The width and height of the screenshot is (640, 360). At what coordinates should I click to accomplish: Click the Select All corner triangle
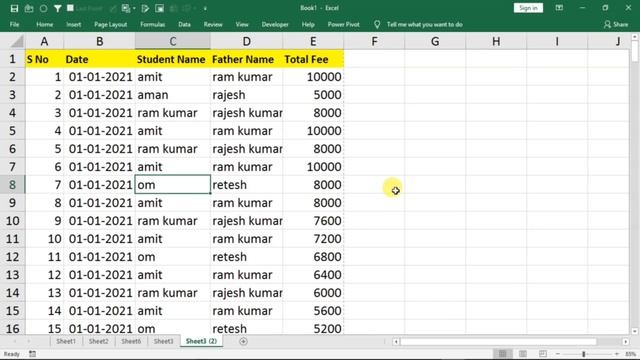[x=17, y=41]
